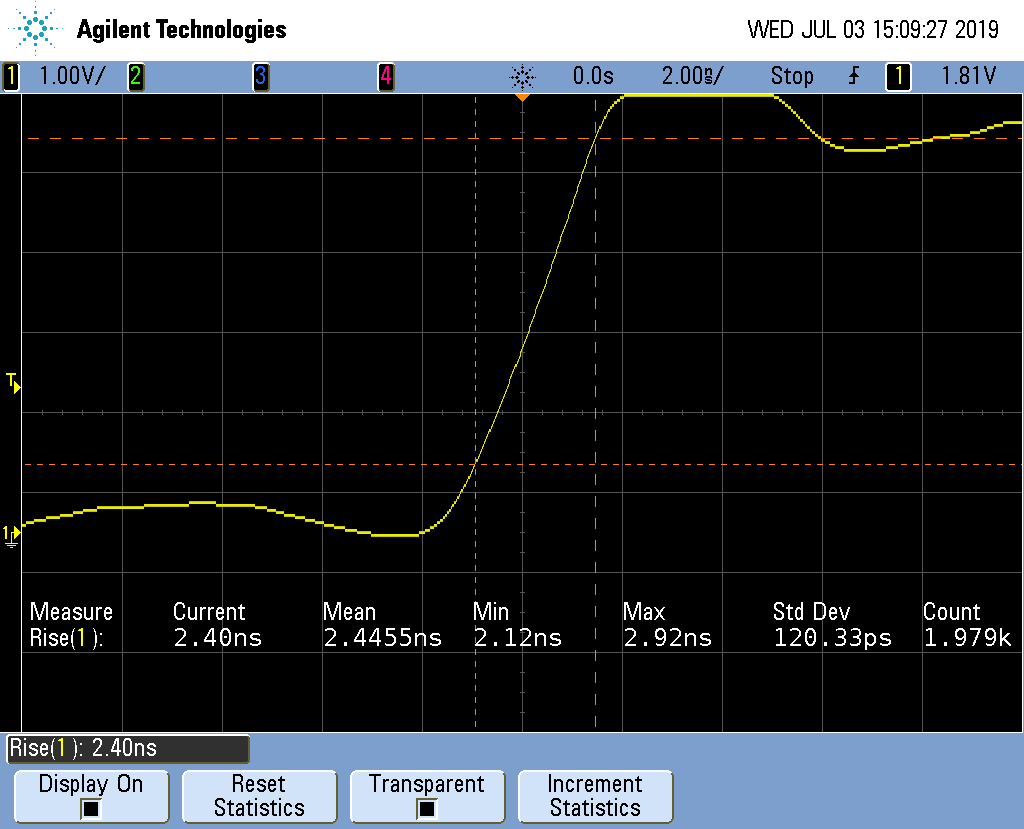Select the channel 4 pink badge

[x=385, y=76]
